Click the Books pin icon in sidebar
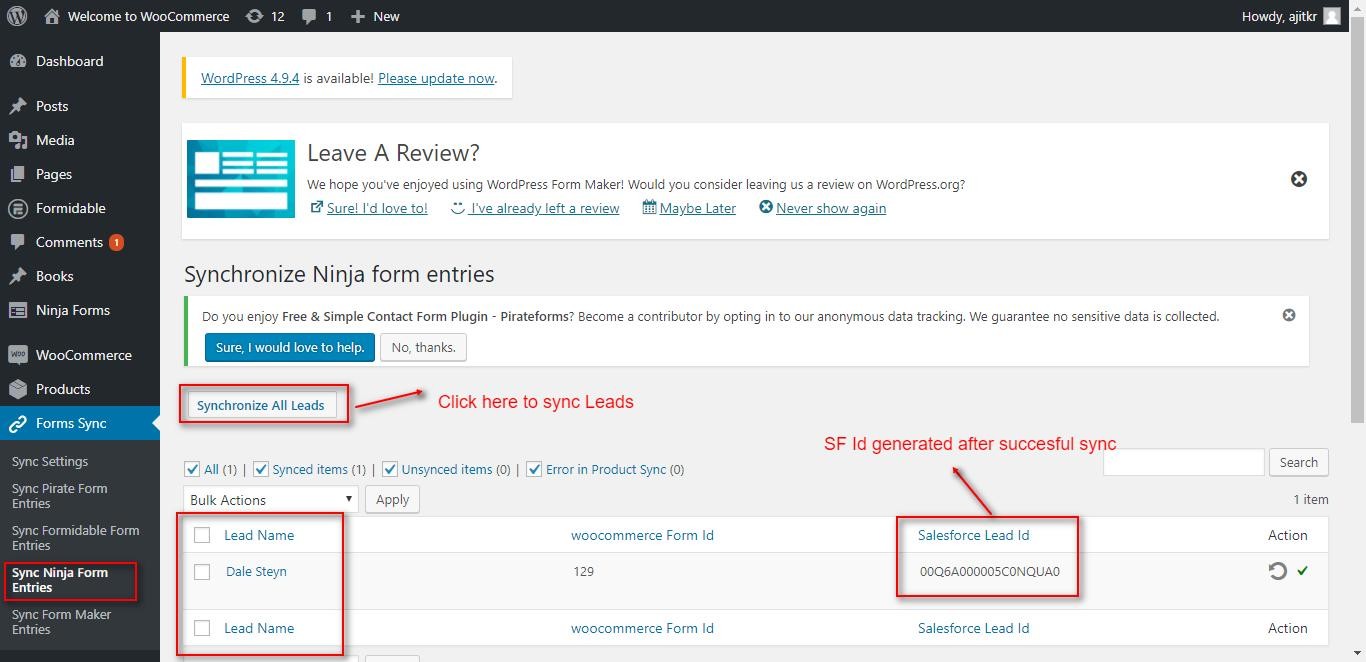Image resolution: width=1366 pixels, height=662 pixels. (x=18, y=276)
